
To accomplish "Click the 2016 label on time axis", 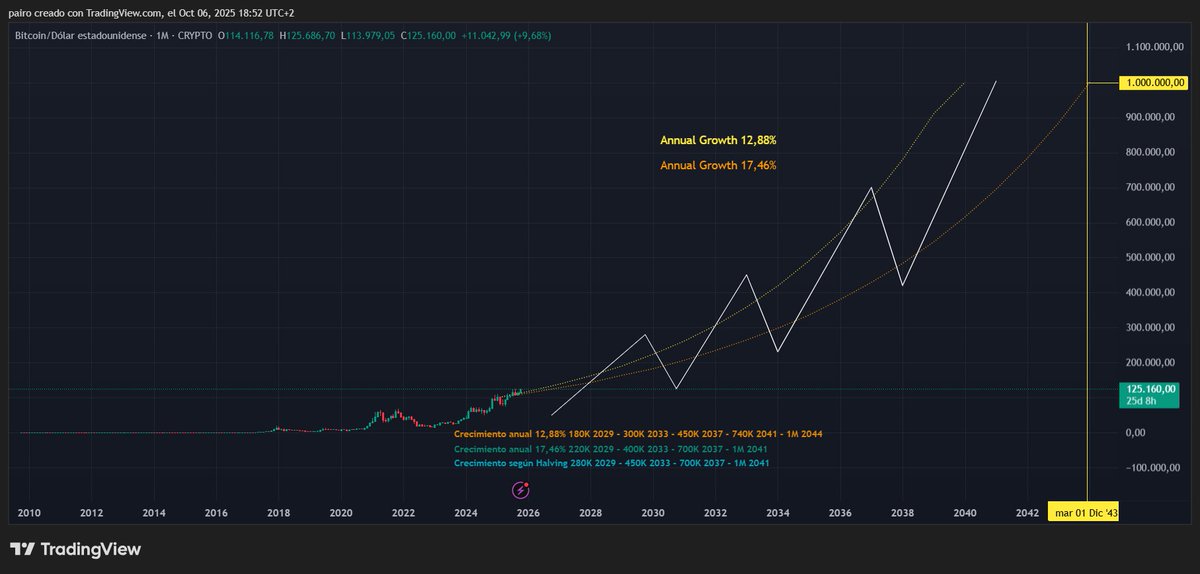I will coord(216,513).
